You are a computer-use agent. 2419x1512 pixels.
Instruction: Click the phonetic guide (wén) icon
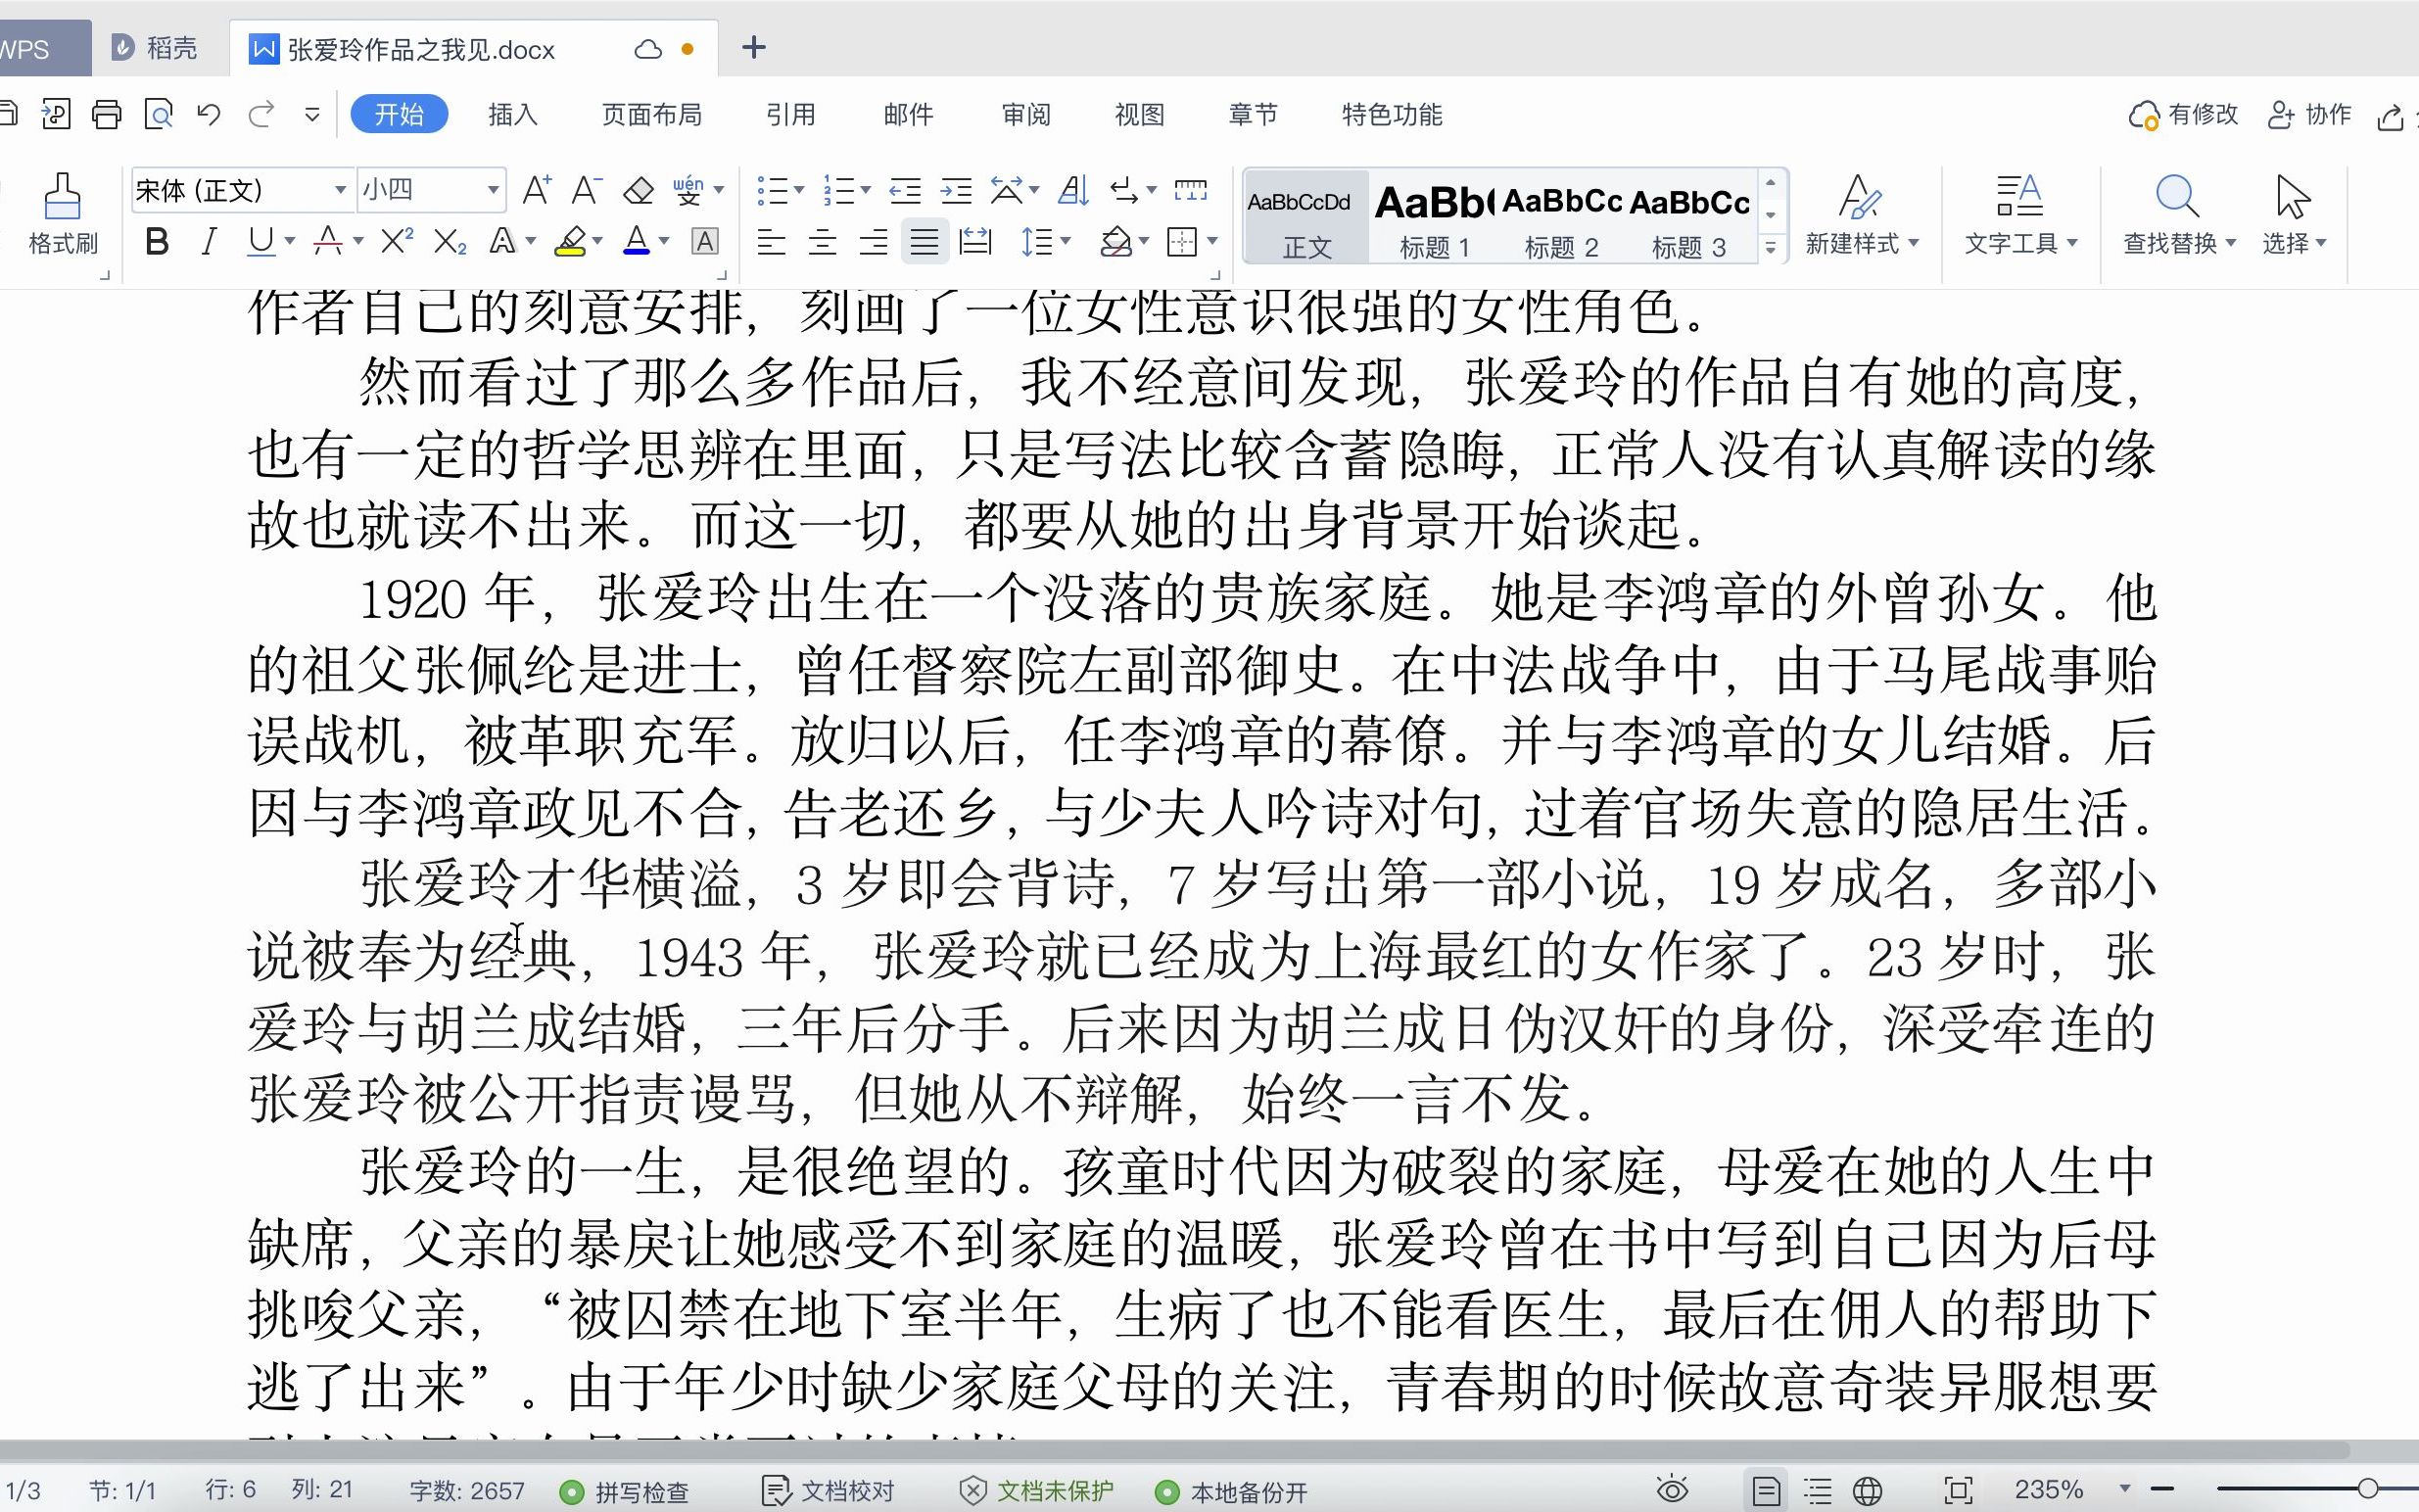(x=688, y=190)
